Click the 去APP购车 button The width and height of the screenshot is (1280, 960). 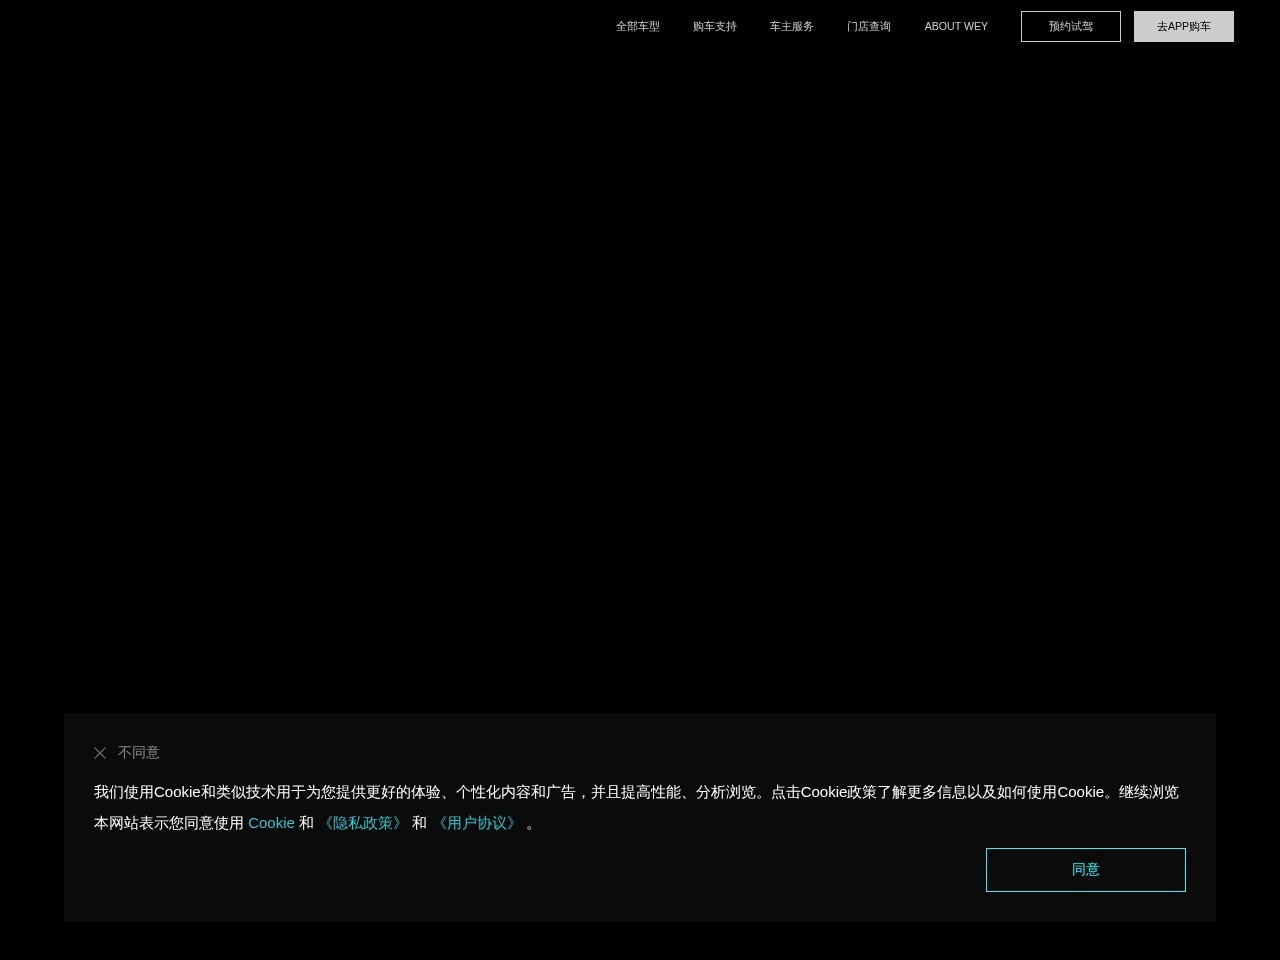1183,26
